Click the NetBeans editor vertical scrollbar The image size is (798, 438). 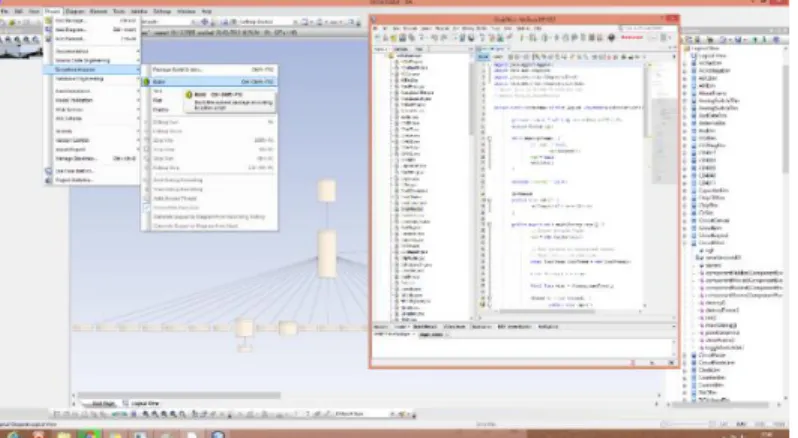pyautogui.click(x=648, y=102)
